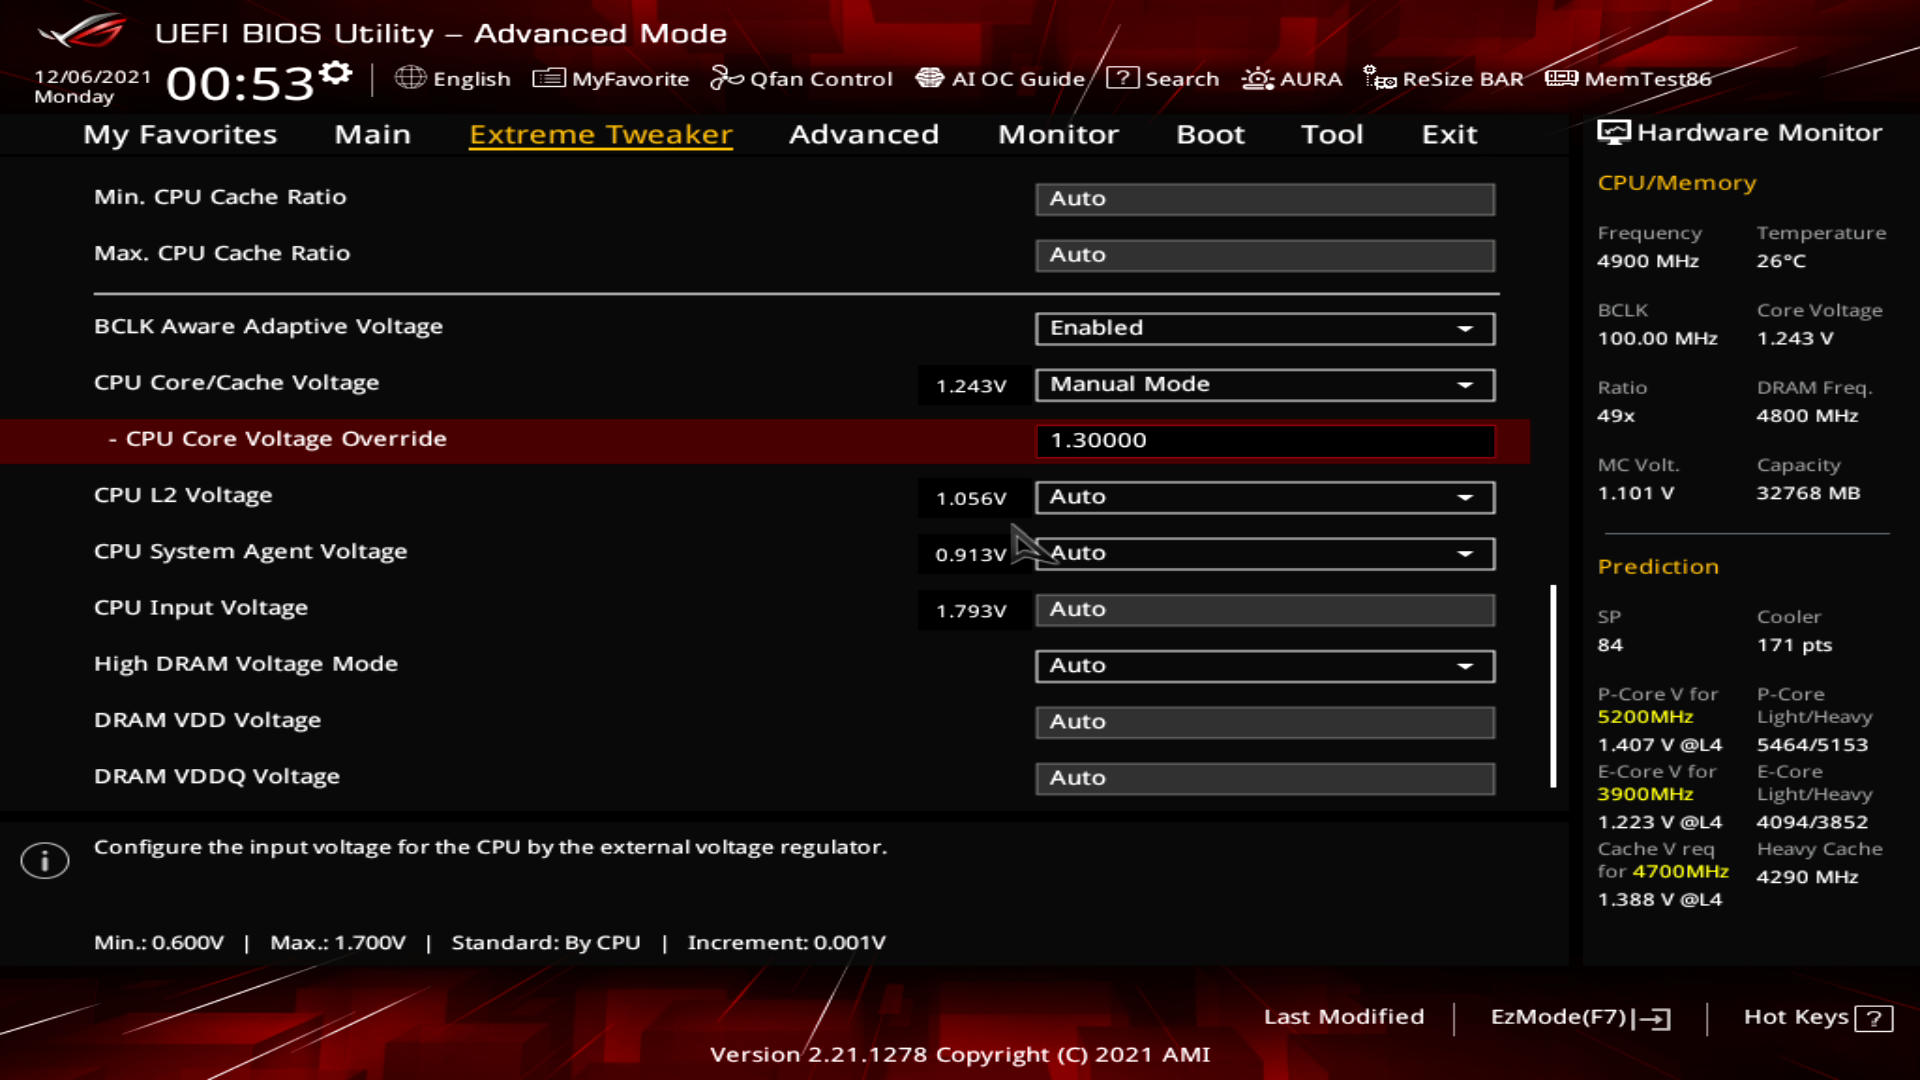1920x1080 pixels.
Task: Click CPU Core Voltage Override value field
Action: 1264,441
